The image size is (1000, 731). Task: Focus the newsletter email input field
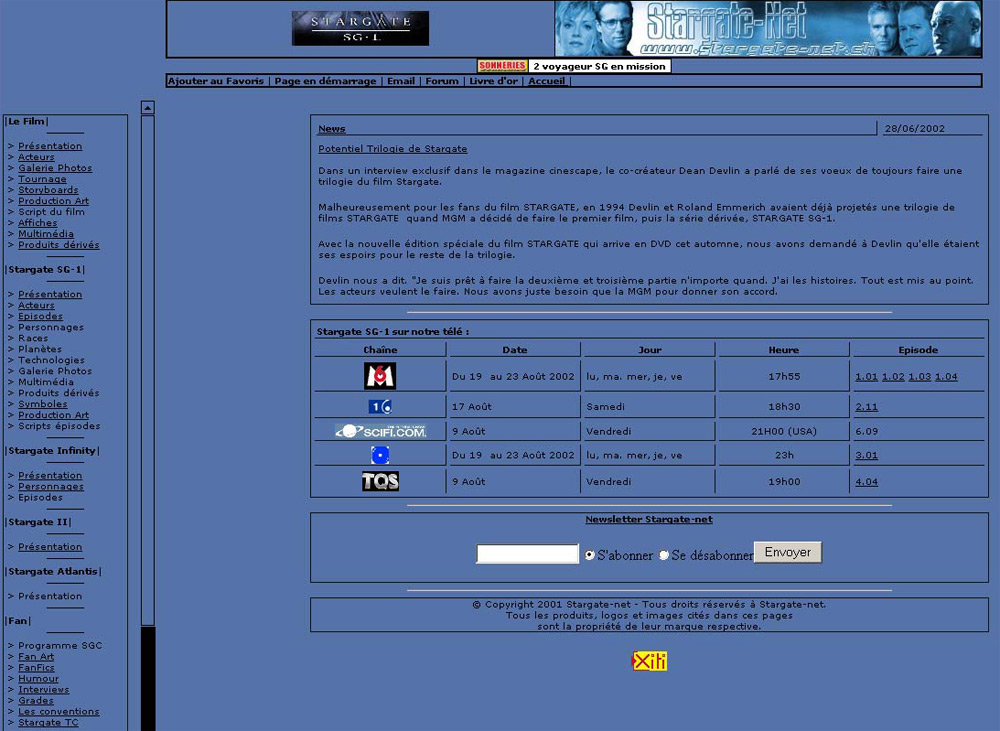527,554
